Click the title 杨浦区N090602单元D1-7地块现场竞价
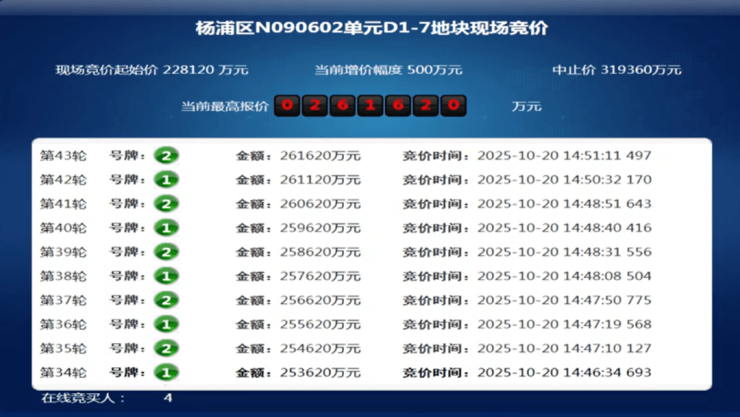This screenshot has height=417, width=740. [x=372, y=28]
